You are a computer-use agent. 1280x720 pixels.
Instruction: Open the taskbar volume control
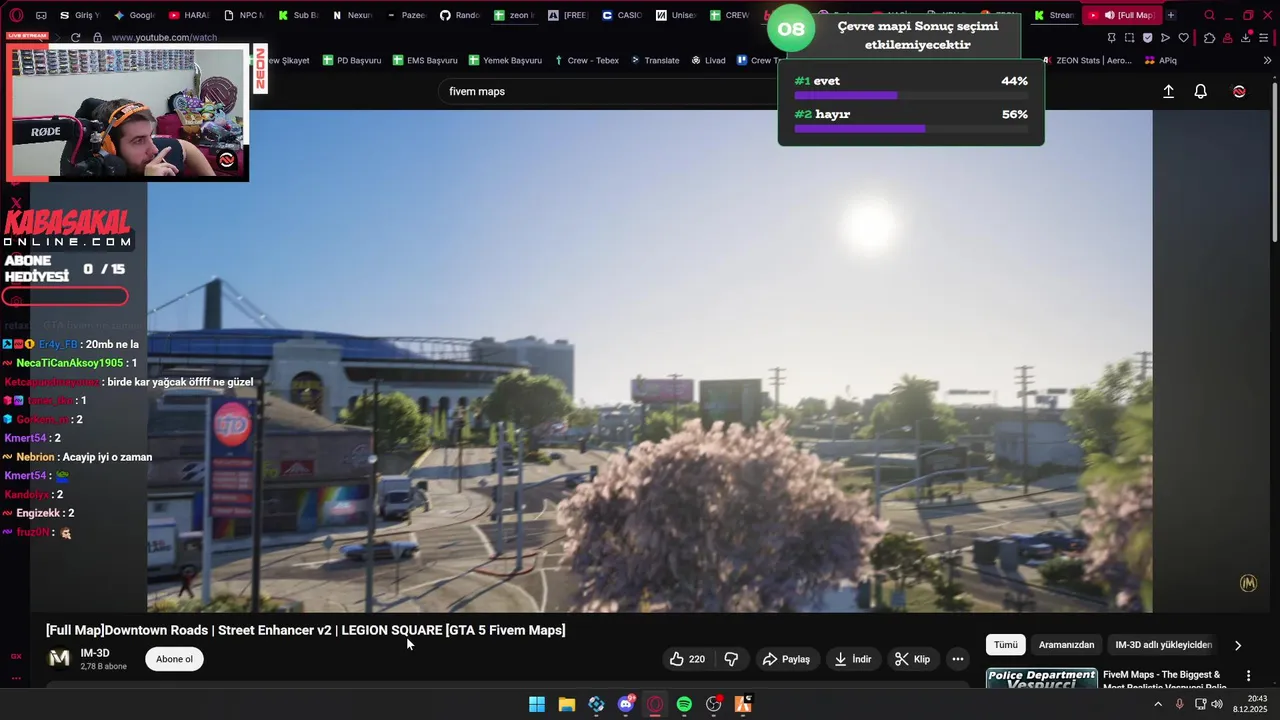click(1217, 704)
